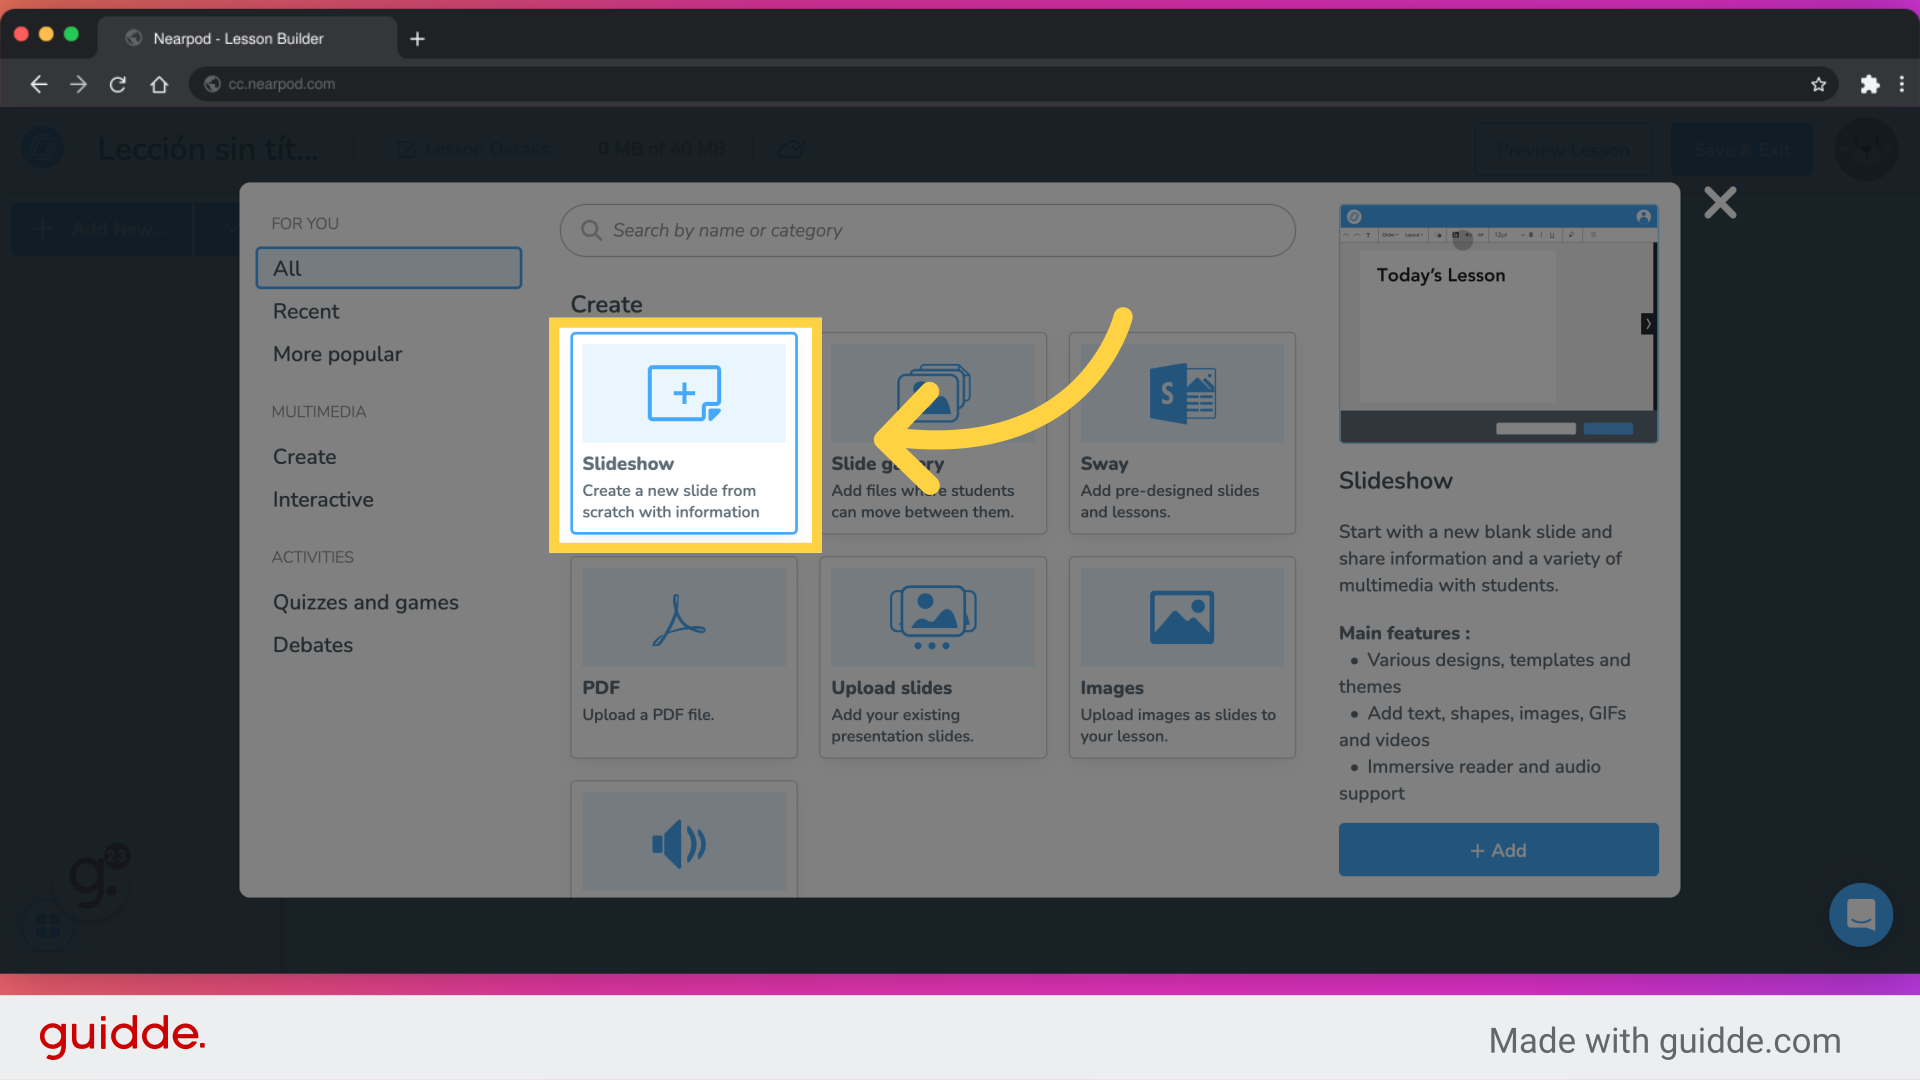The height and width of the screenshot is (1080, 1920).
Task: Click the blue progress bar under the preview
Action: point(1608,428)
